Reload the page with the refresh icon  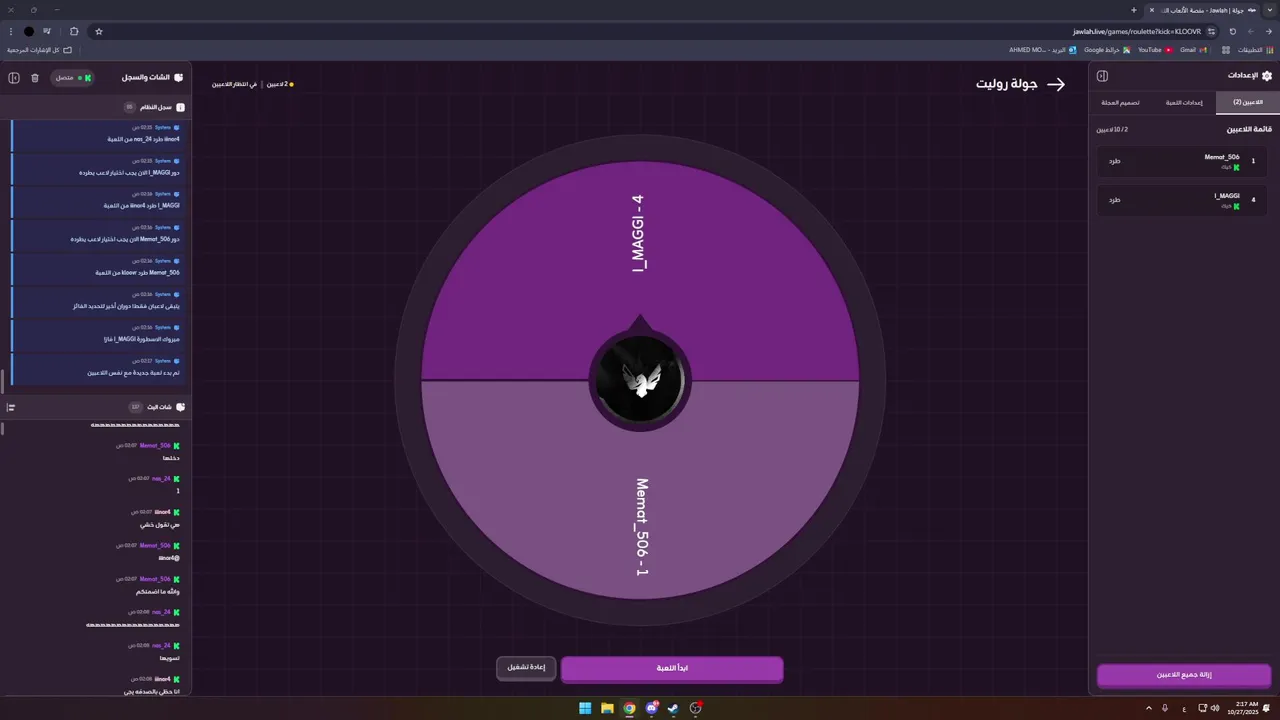pos(1233,31)
